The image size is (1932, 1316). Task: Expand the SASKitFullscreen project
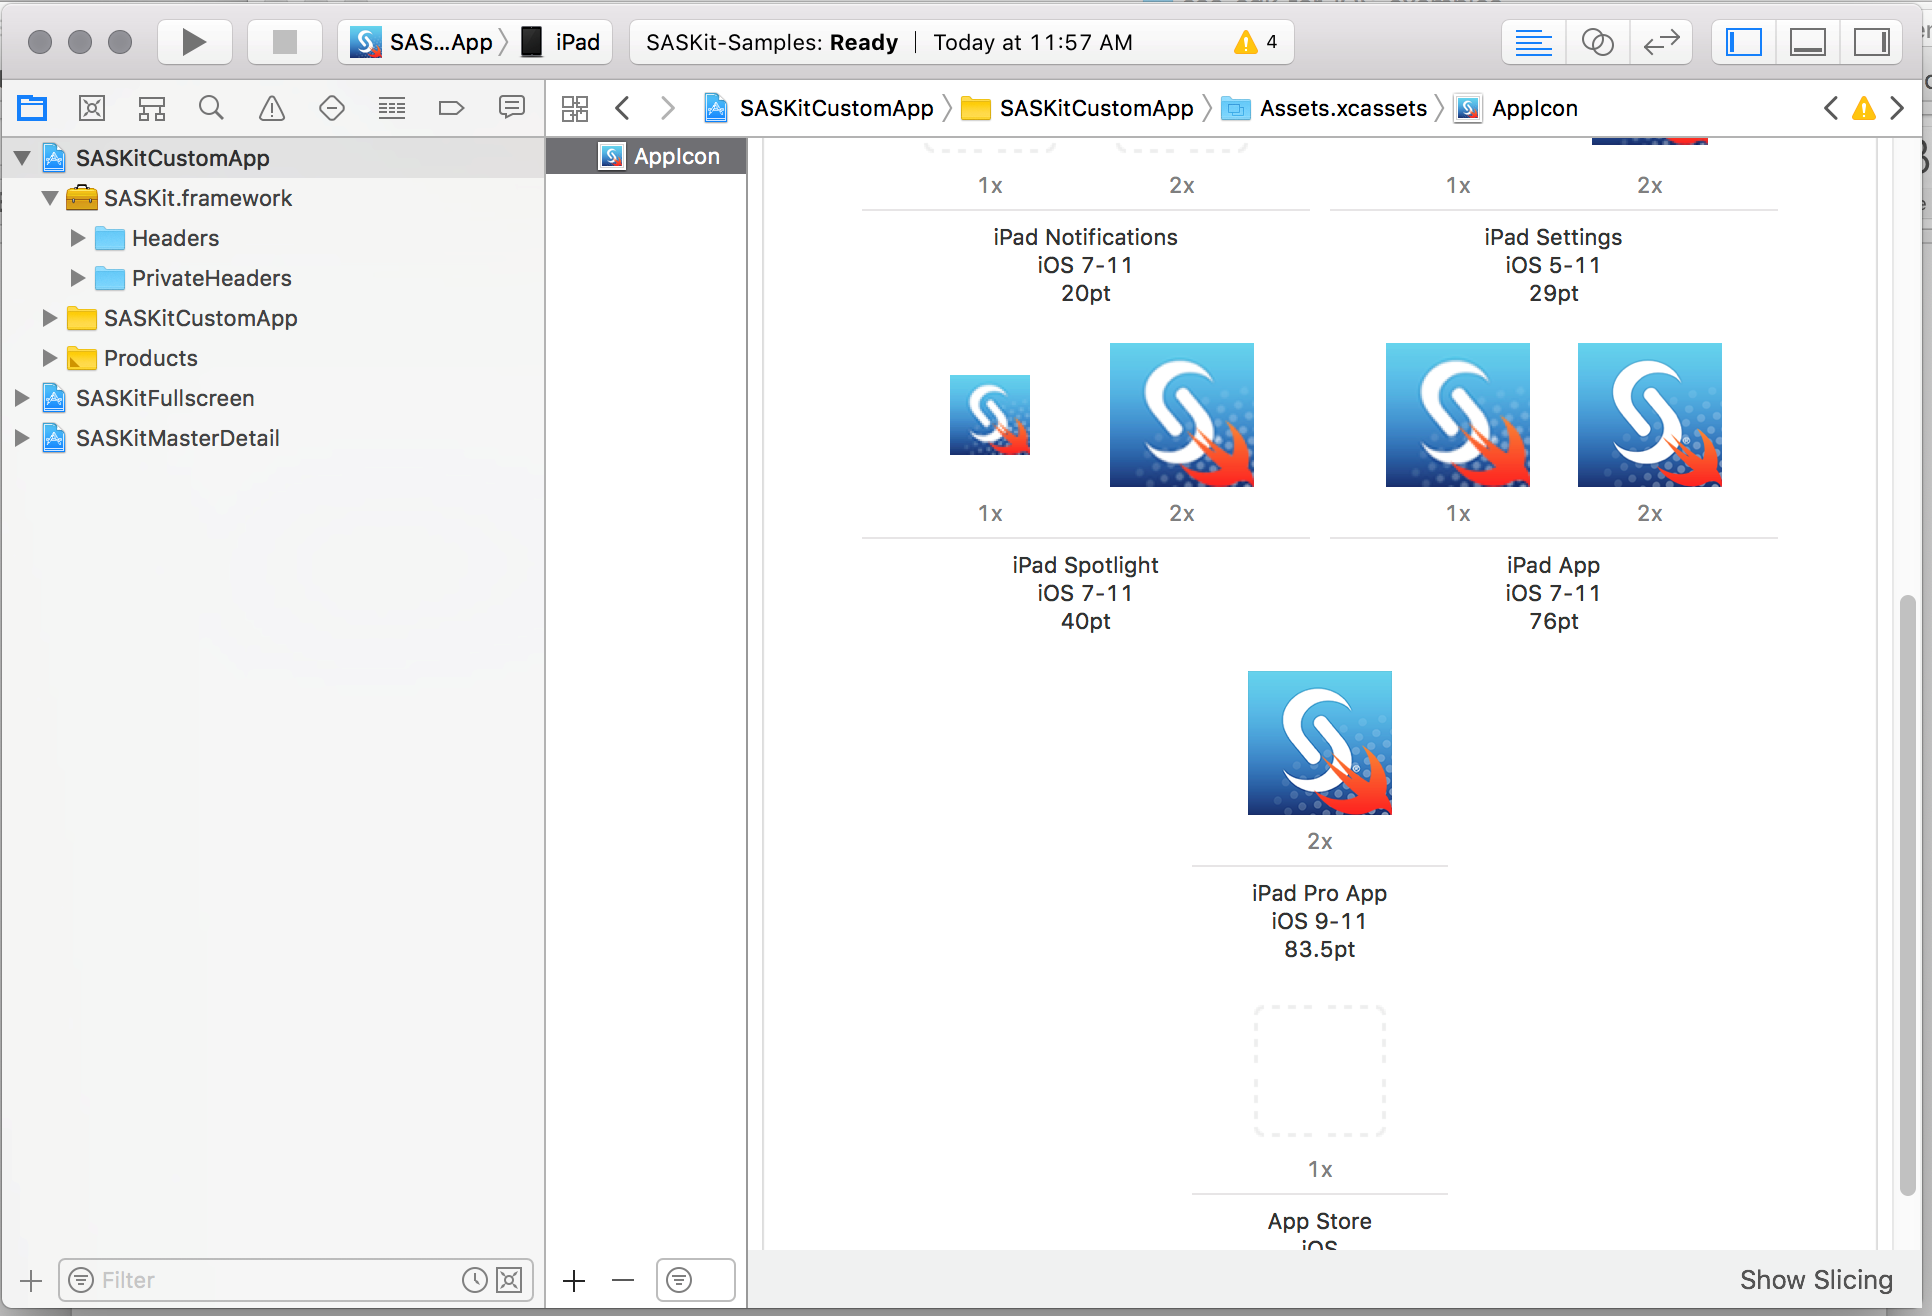[x=22, y=398]
